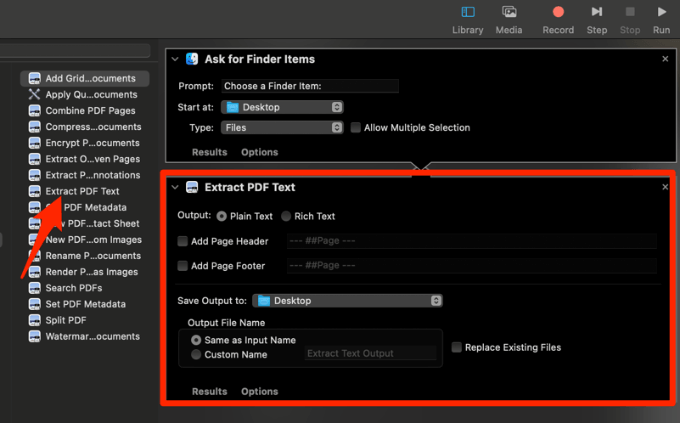Open Options tab in Extract PDF Text
This screenshot has height=423, width=680.
click(x=259, y=391)
